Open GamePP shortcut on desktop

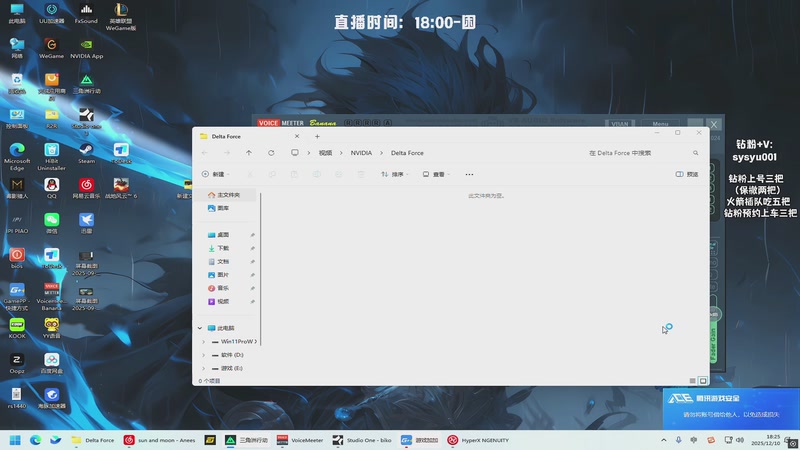click(17, 296)
